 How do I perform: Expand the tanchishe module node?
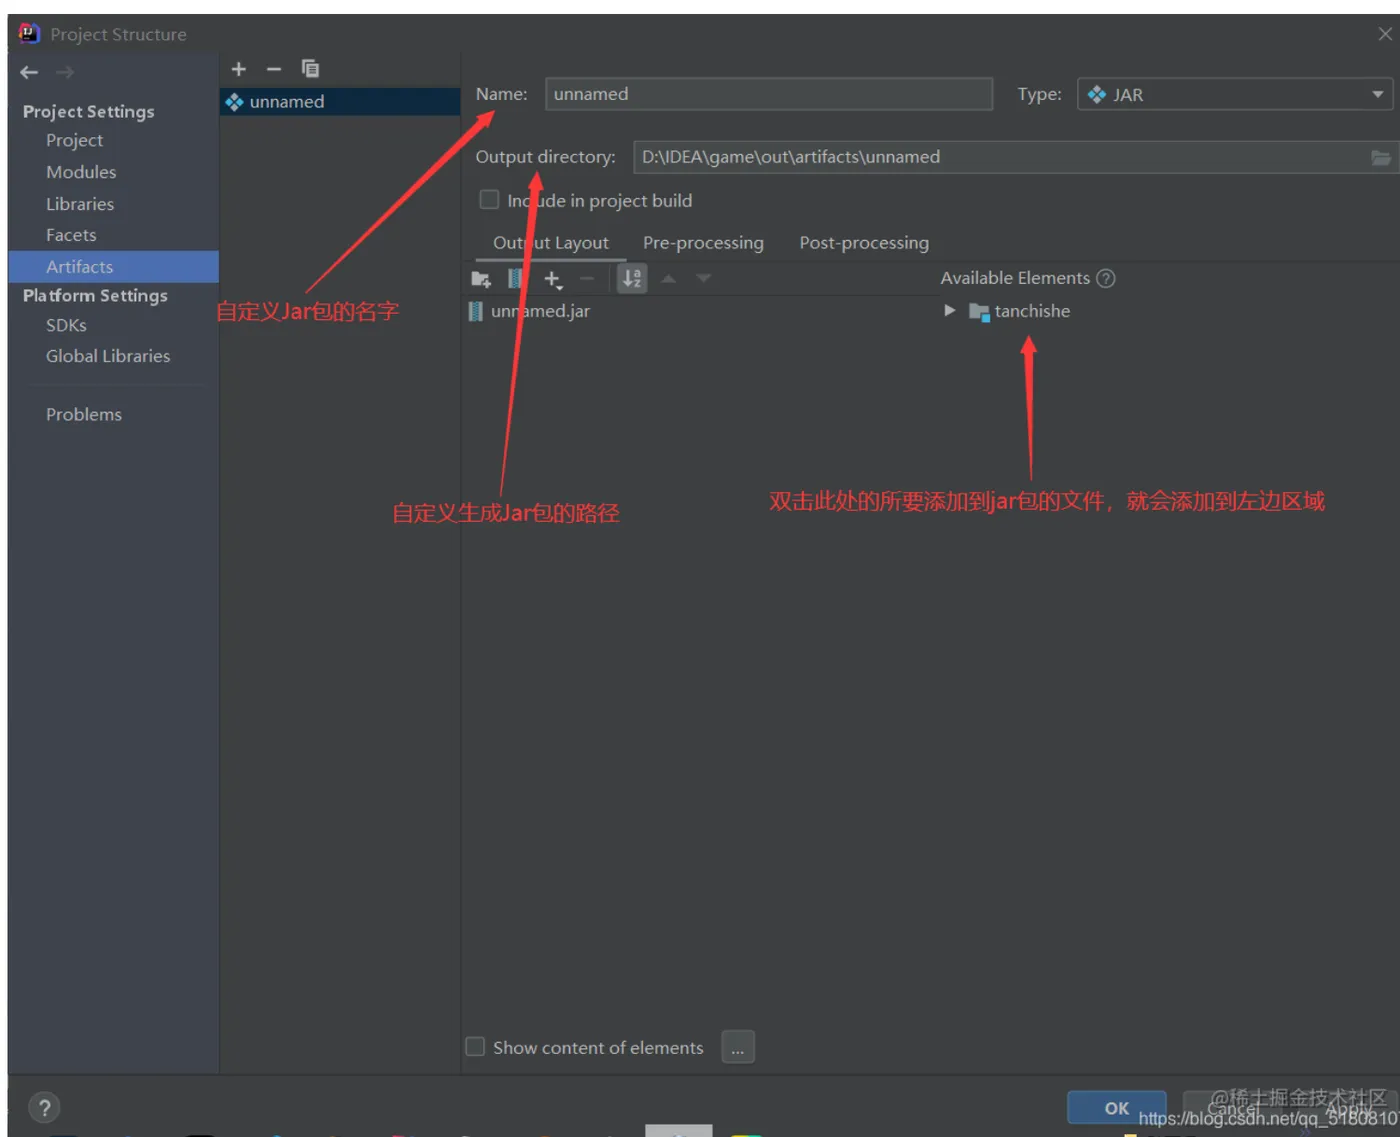[x=949, y=311]
